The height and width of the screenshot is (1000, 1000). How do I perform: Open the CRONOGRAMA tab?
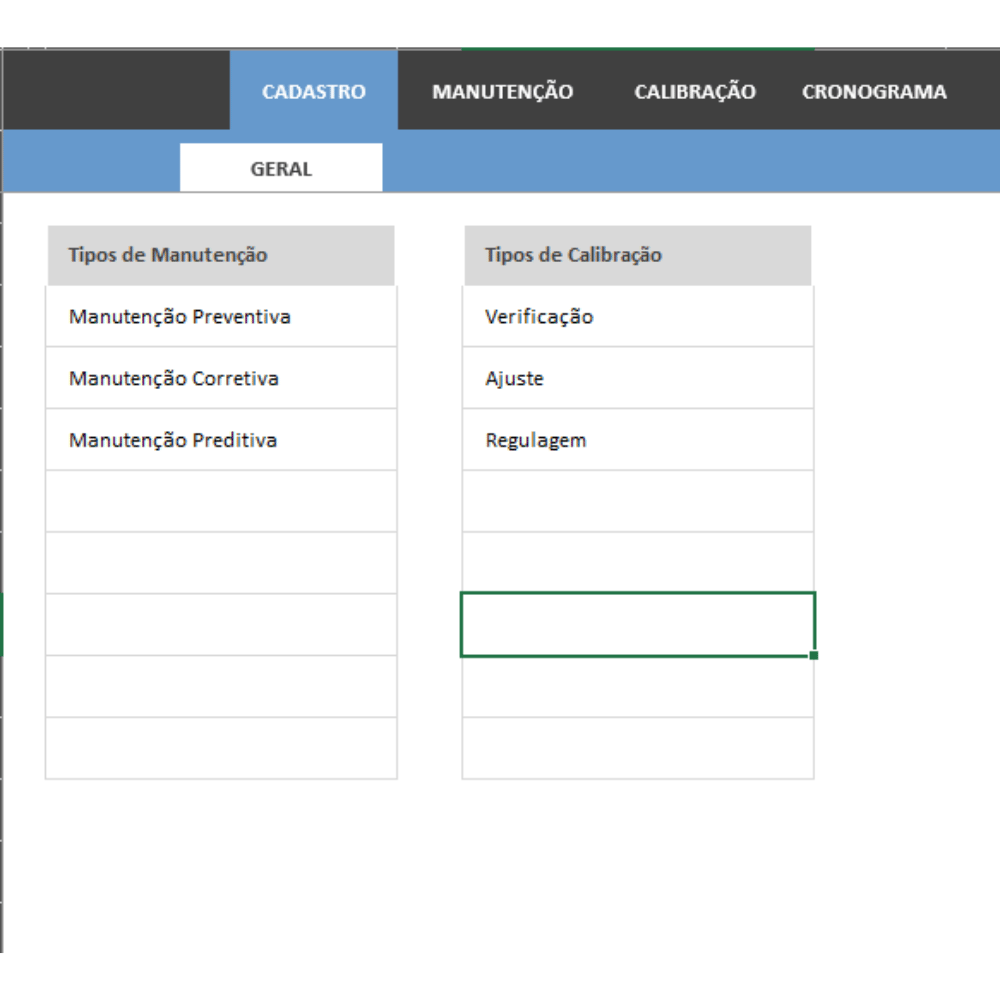point(874,92)
